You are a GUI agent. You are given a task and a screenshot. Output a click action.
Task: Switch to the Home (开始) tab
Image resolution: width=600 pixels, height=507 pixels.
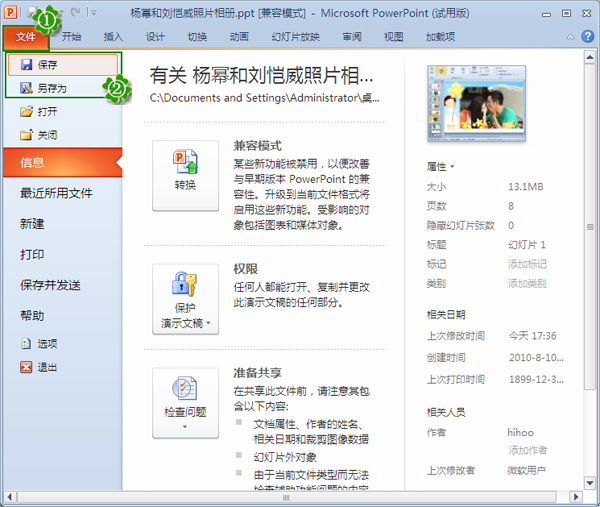point(72,37)
